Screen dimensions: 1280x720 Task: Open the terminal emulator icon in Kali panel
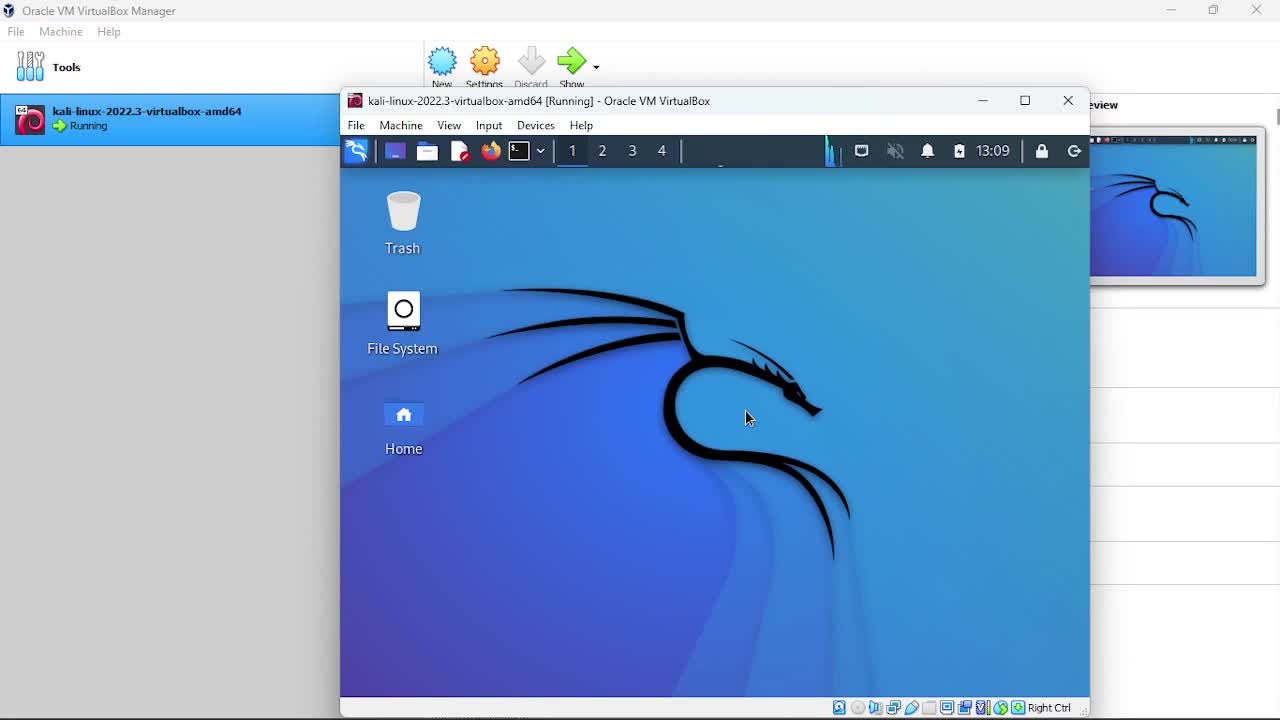519,151
